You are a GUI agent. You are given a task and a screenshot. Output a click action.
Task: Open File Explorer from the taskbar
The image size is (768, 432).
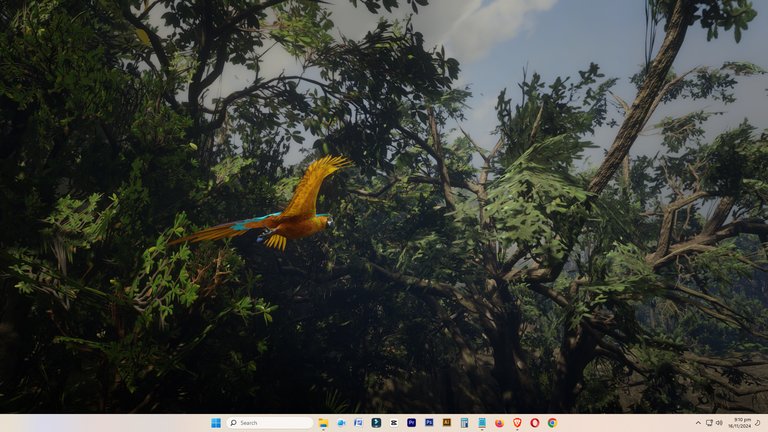(323, 423)
